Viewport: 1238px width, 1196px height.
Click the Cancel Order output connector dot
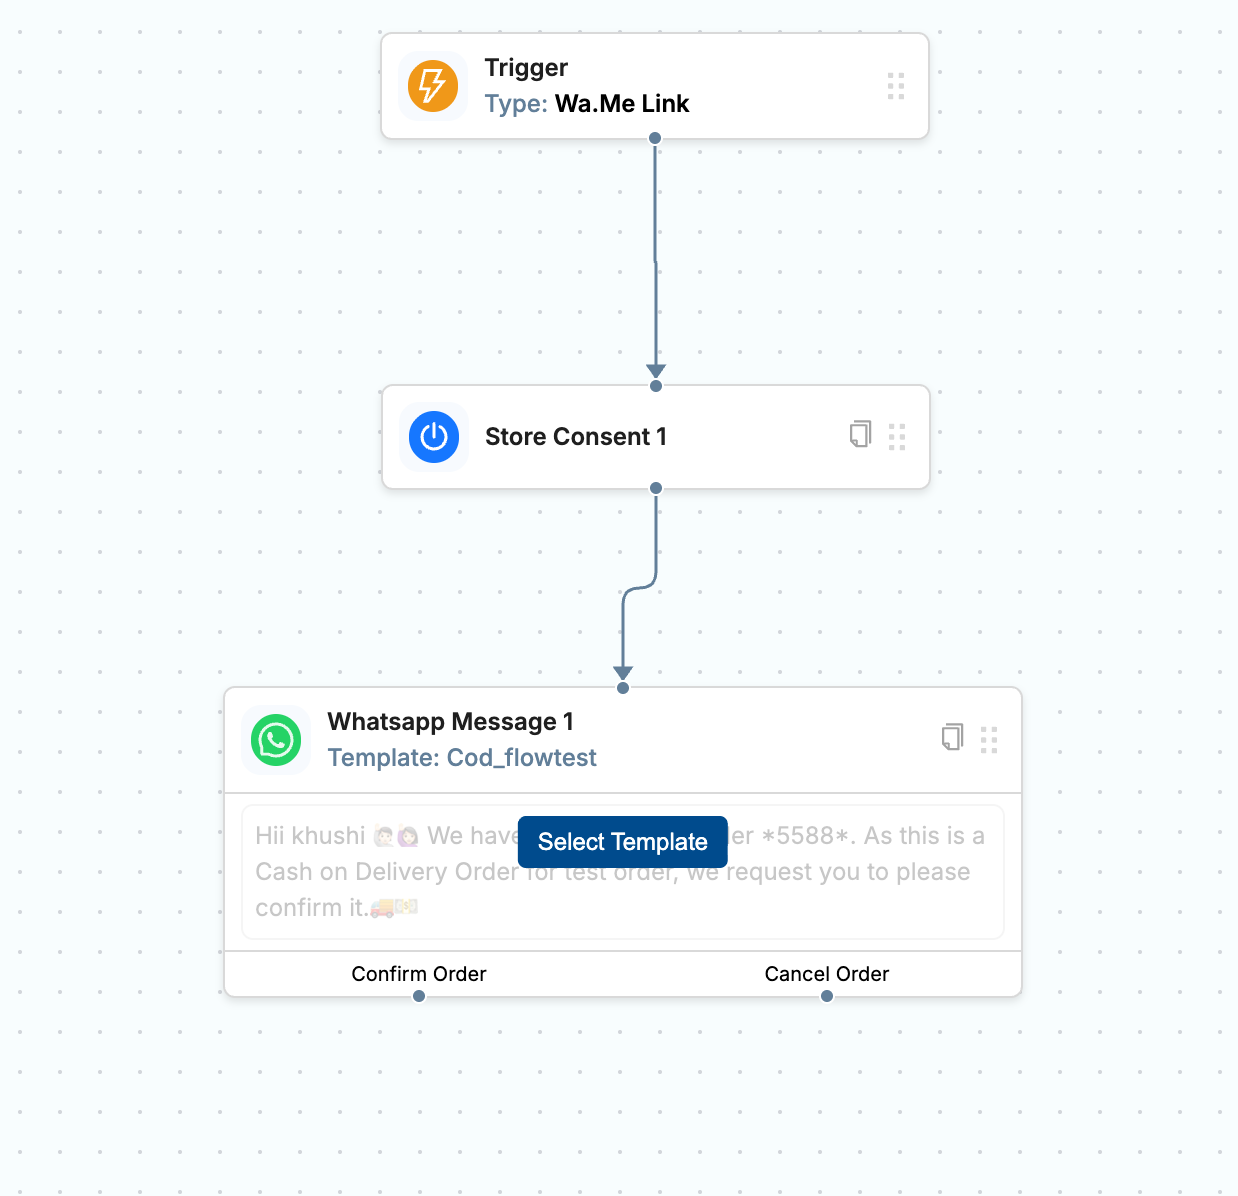coord(827,996)
